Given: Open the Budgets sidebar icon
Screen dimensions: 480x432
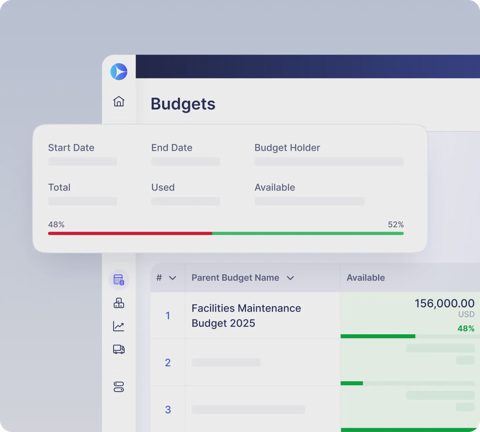Looking at the screenshot, I should pos(119,279).
